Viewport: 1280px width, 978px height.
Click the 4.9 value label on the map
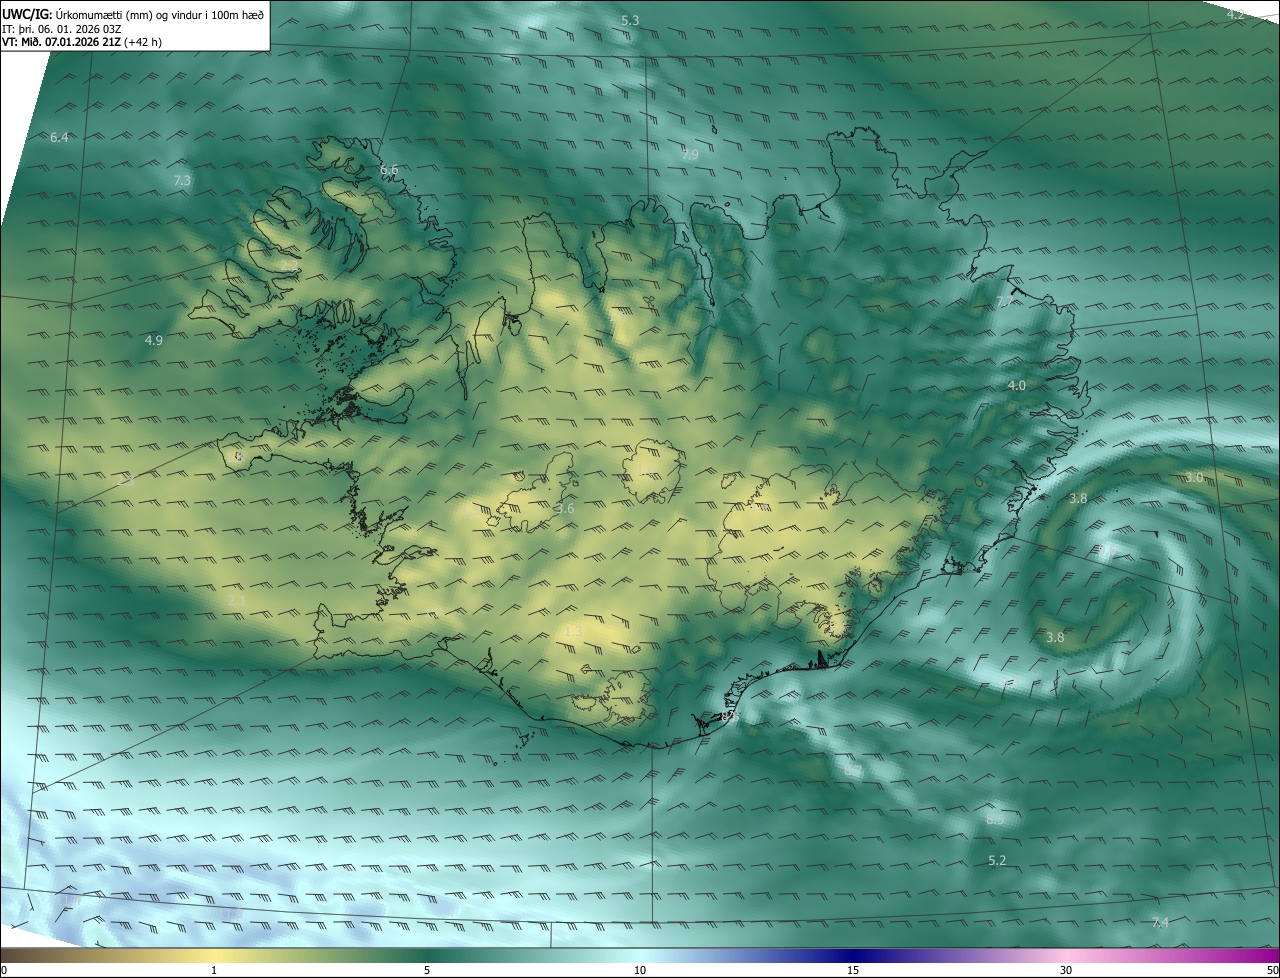pos(153,340)
